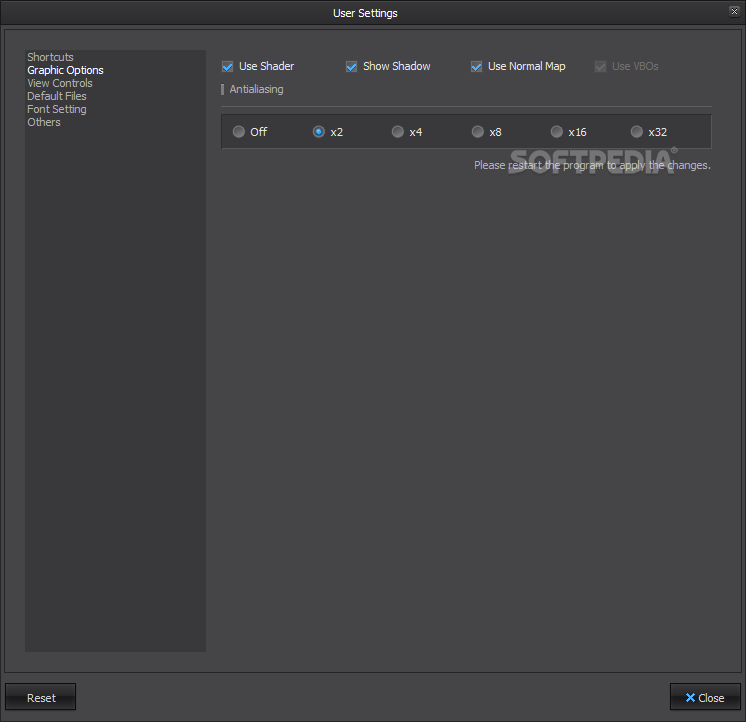Viewport: 746px width, 722px height.
Task: Close the User Settings dialog with Close
Action: pos(705,697)
